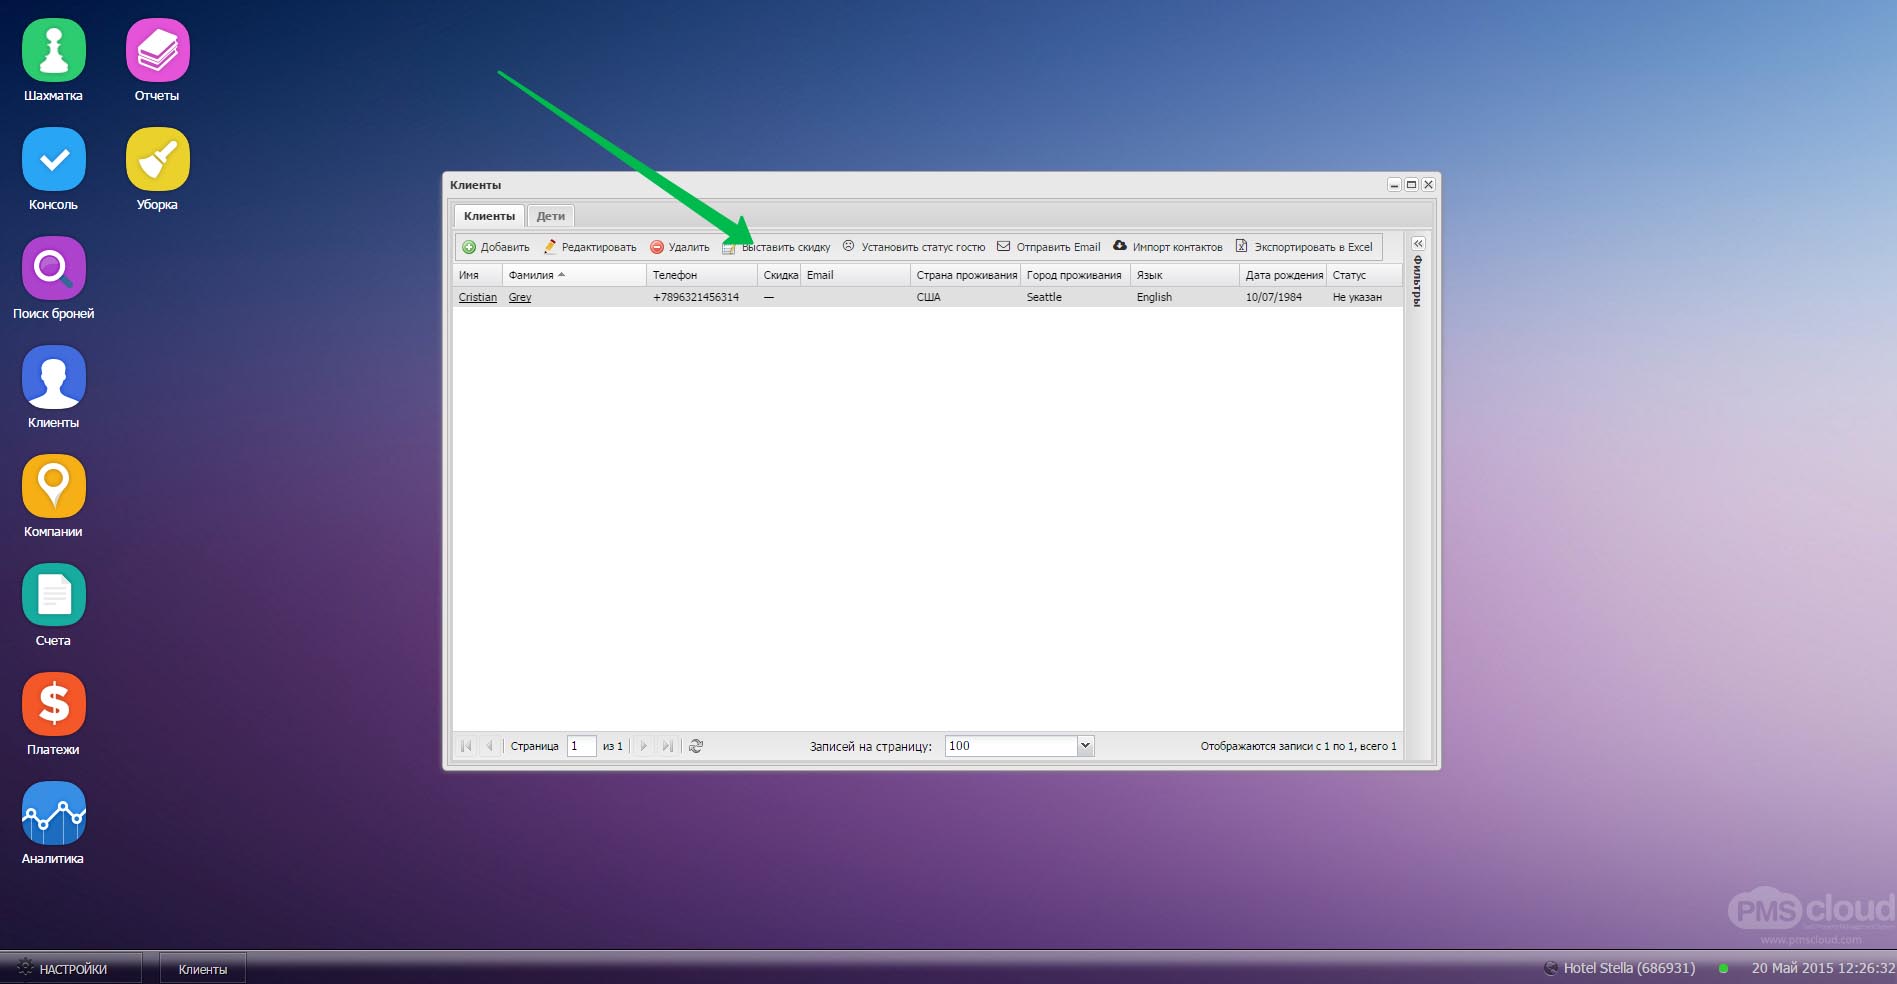Viewport: 1897px width, 984px height.
Task: Click the Счета documents icon
Action: coord(53,595)
